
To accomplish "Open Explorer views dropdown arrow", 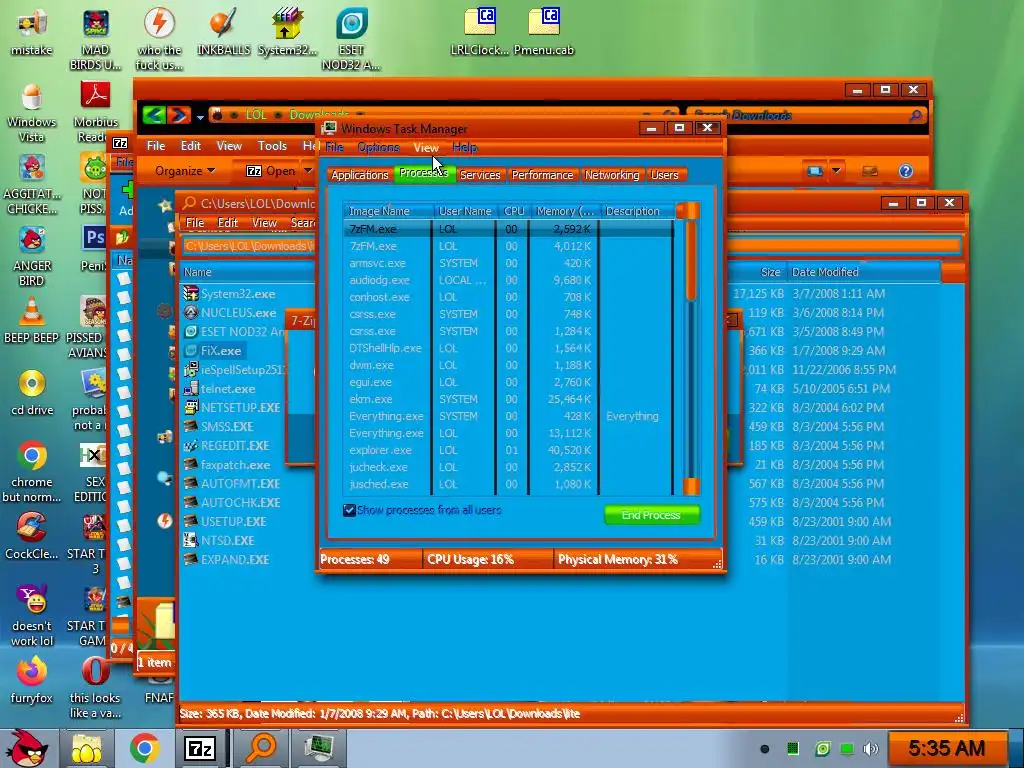I will (836, 171).
